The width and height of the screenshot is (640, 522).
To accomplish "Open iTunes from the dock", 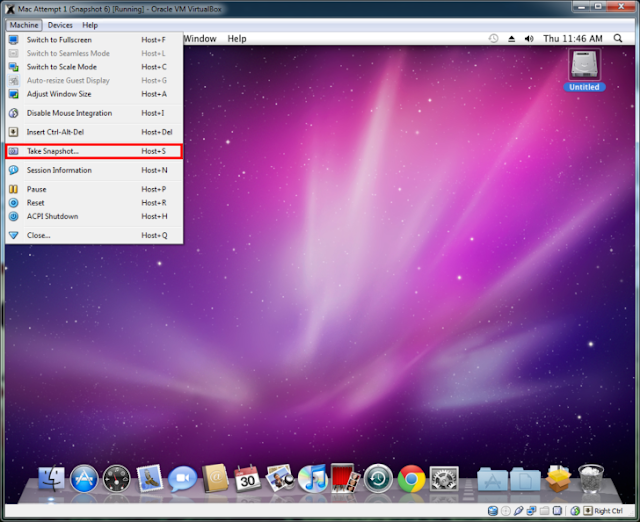I will coord(313,478).
